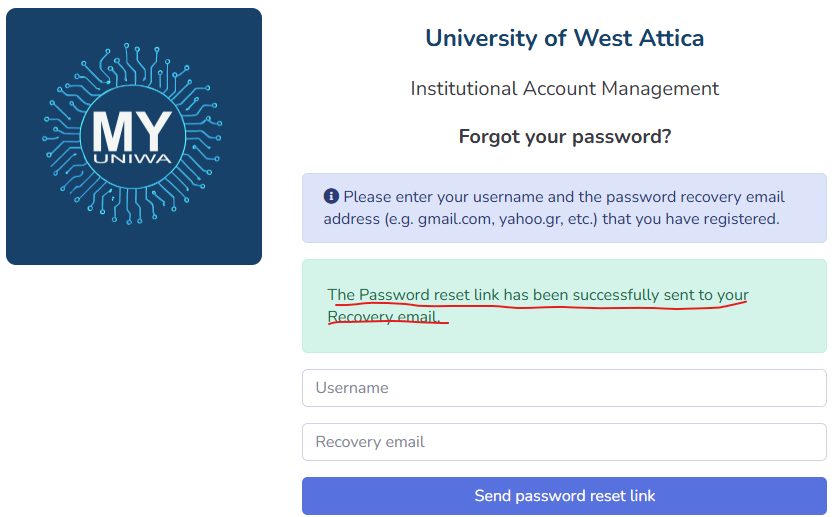The width and height of the screenshot is (835, 517).
Task: Click the circuit ring pattern around the logo
Action: click(x=70, y=100)
